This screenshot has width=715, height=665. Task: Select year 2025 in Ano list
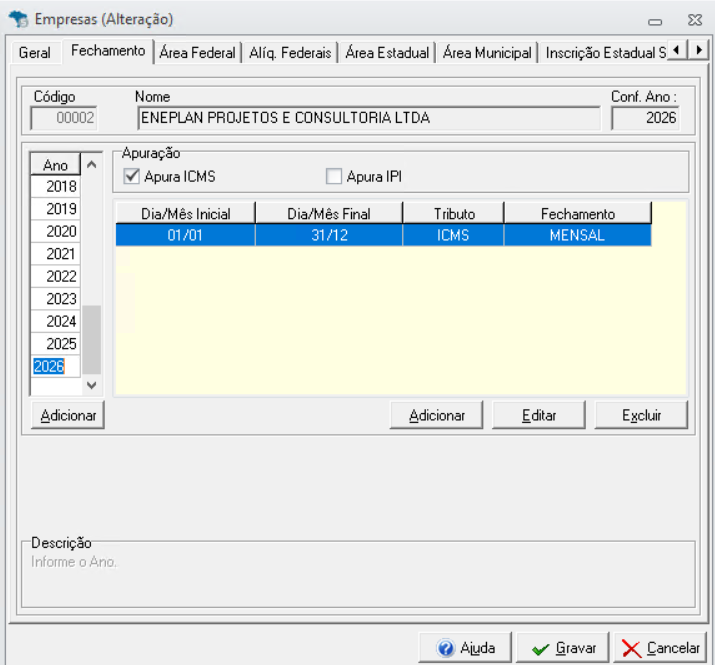pos(56,343)
